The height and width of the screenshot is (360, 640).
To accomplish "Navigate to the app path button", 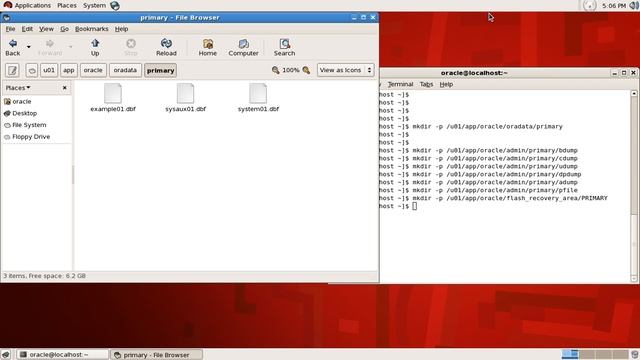I will (x=69, y=70).
